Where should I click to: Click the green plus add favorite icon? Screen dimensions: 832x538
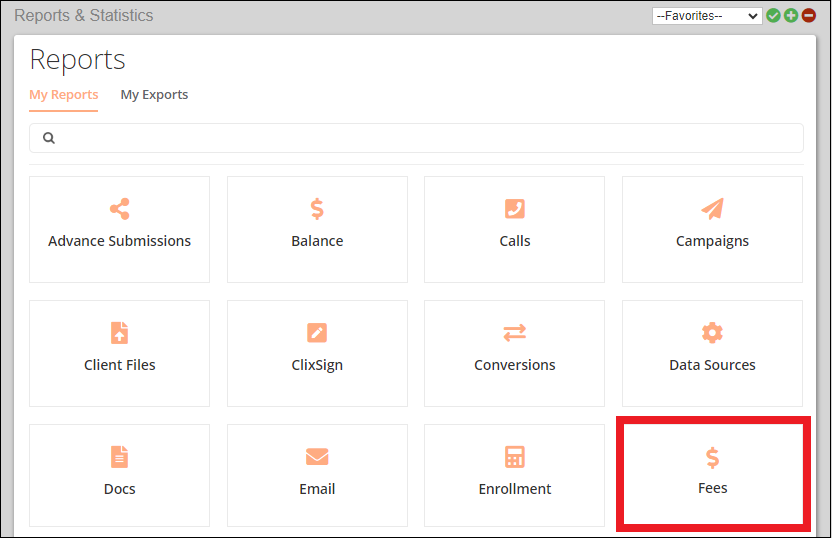tap(791, 15)
